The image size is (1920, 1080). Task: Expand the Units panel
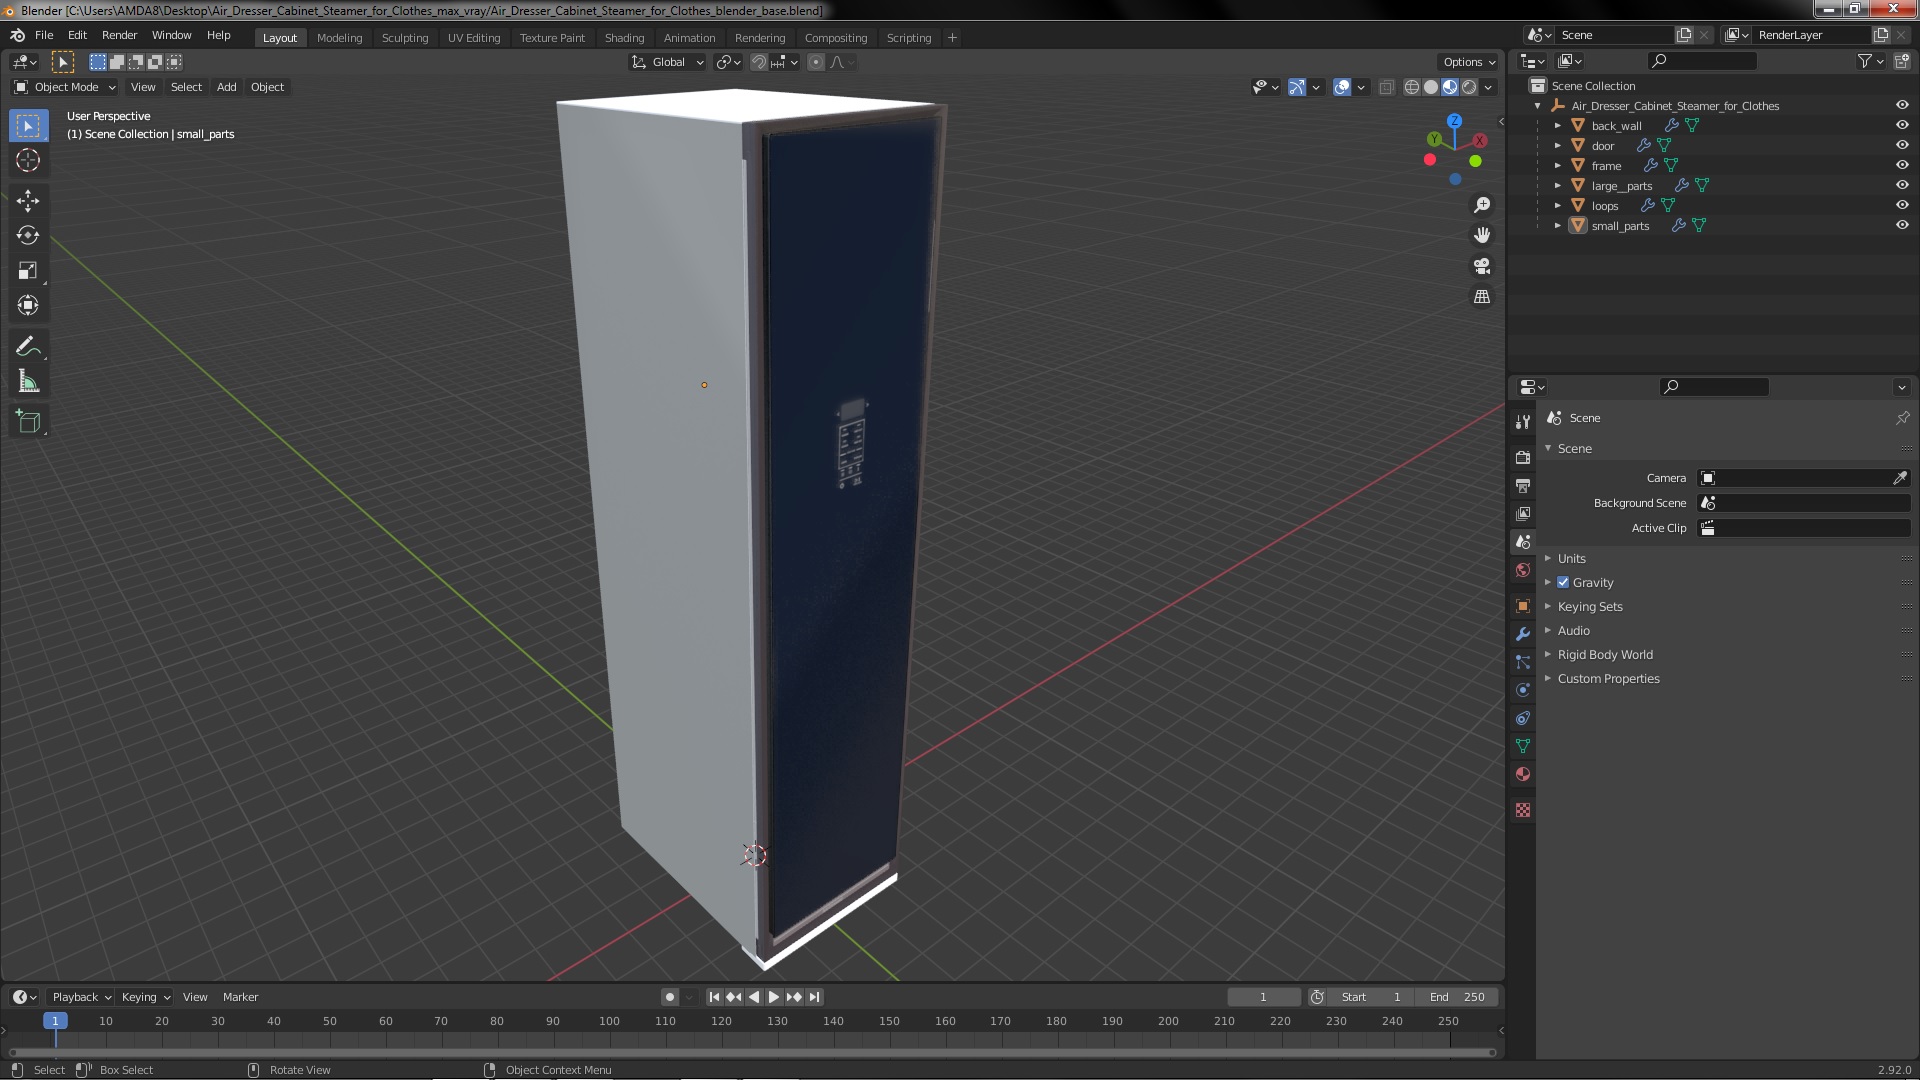1571,558
